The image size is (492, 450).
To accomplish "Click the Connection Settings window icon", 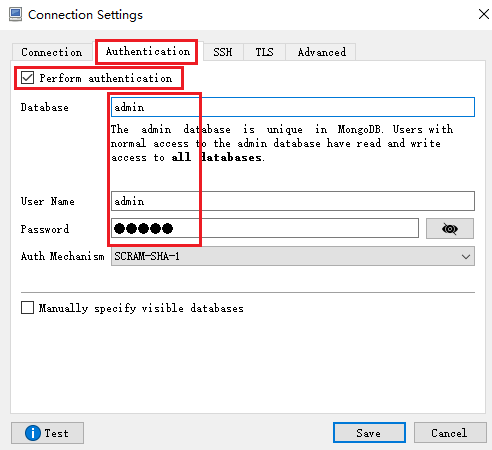I will tap(15, 15).
